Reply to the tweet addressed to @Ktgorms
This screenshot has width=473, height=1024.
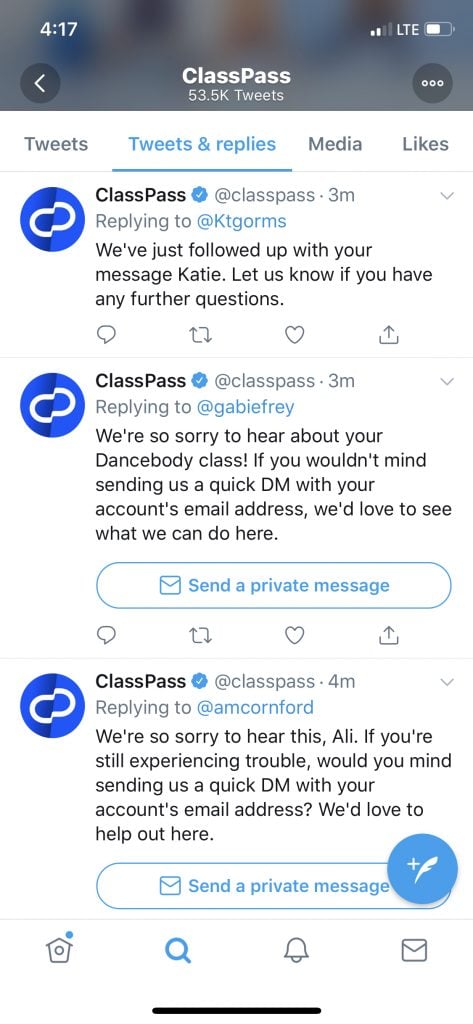coord(106,335)
